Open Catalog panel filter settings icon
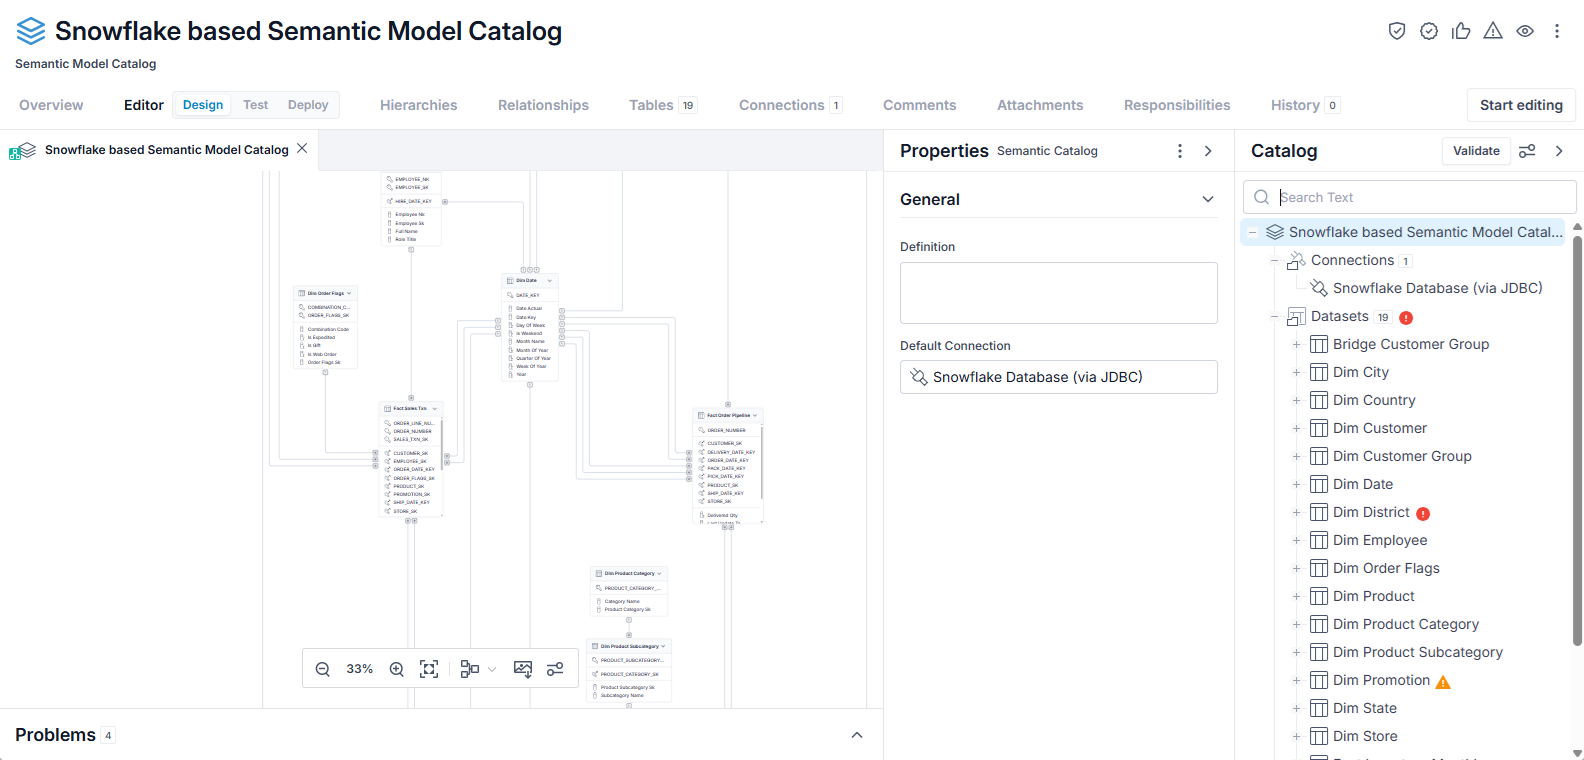Viewport: 1584px width, 760px height. [1527, 151]
